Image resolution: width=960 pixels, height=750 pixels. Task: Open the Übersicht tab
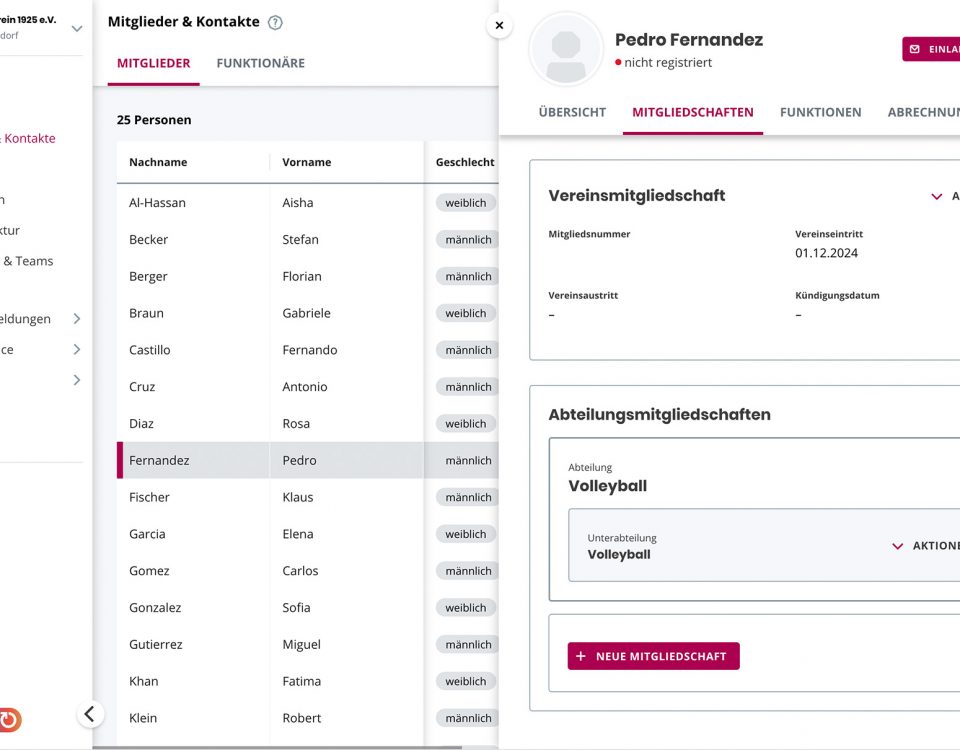[x=572, y=112]
